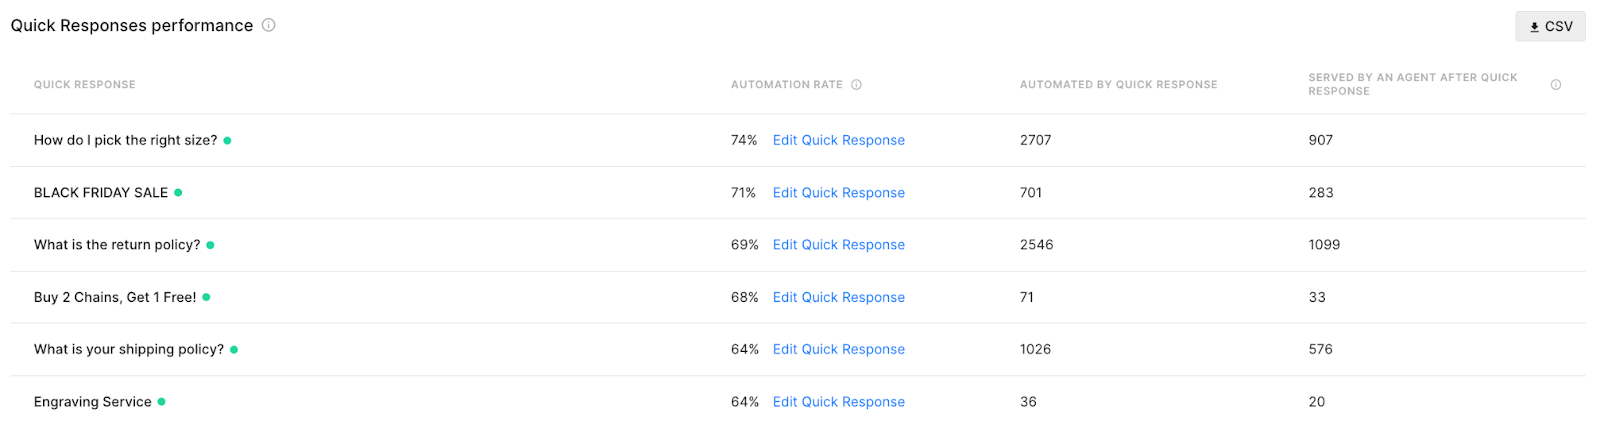
Task: Click green status dot for size question
Action: tap(227, 141)
